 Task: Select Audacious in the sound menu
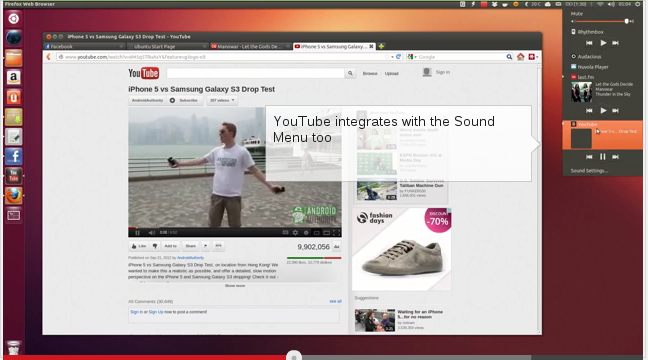click(x=589, y=57)
